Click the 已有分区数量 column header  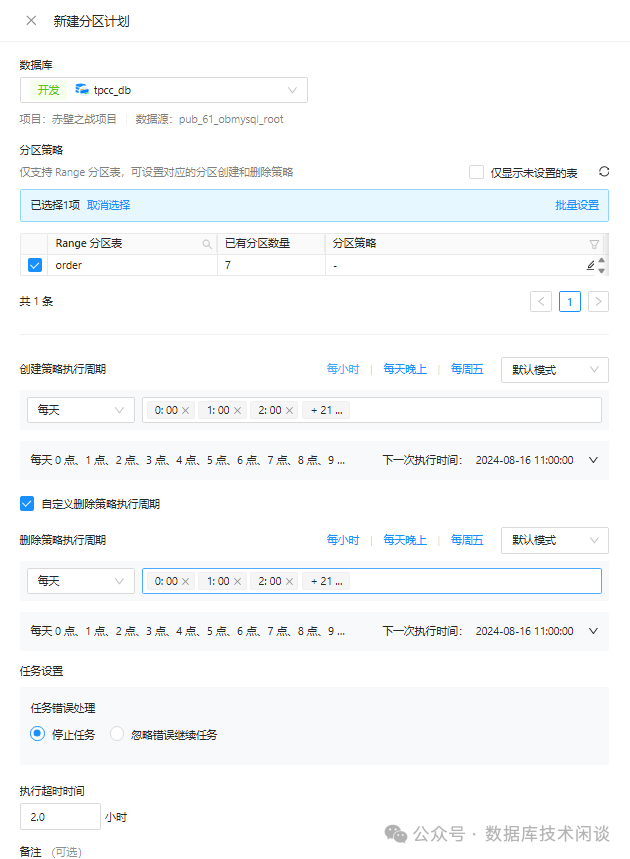pyautogui.click(x=272, y=244)
